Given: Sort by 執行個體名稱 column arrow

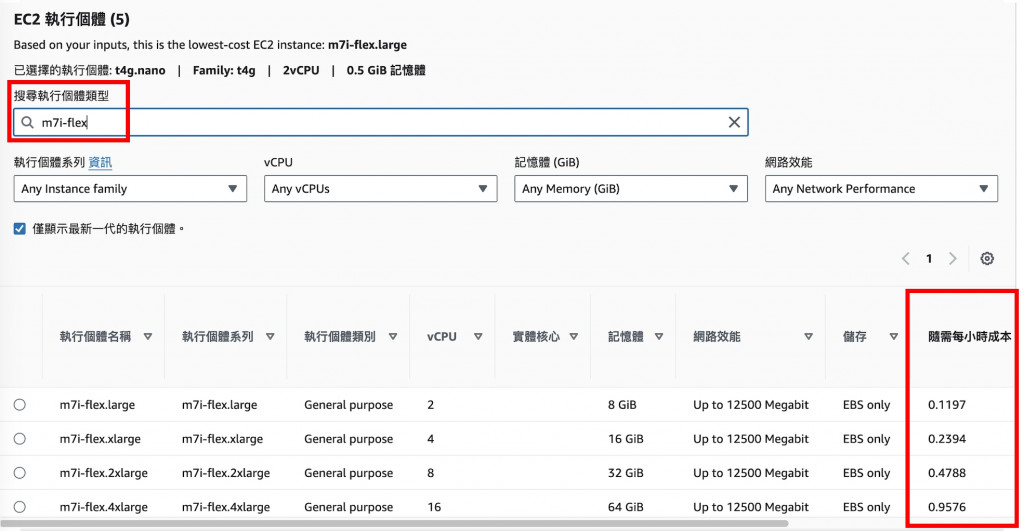Looking at the screenshot, I should click(148, 337).
